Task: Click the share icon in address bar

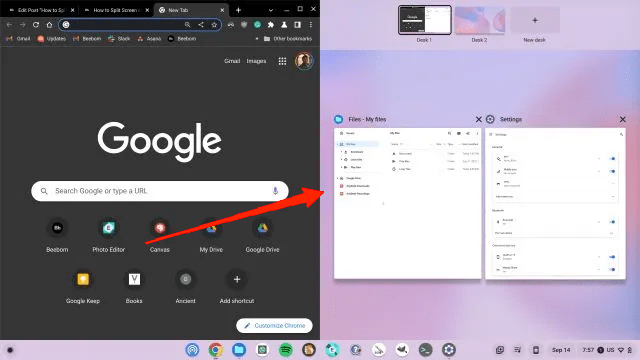Action: [201, 25]
